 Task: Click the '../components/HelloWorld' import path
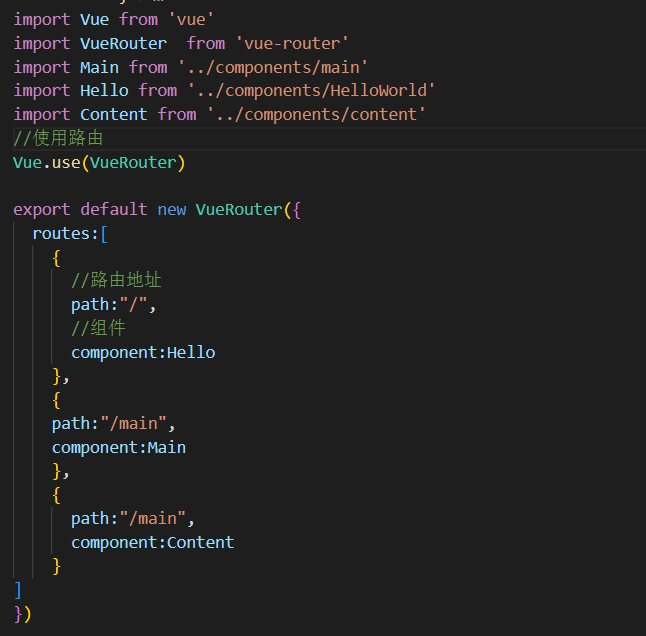point(311,90)
